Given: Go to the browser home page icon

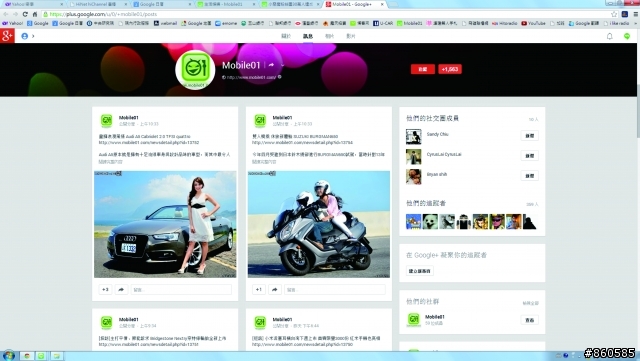Looking at the screenshot, I should pyautogui.click(x=35, y=14).
